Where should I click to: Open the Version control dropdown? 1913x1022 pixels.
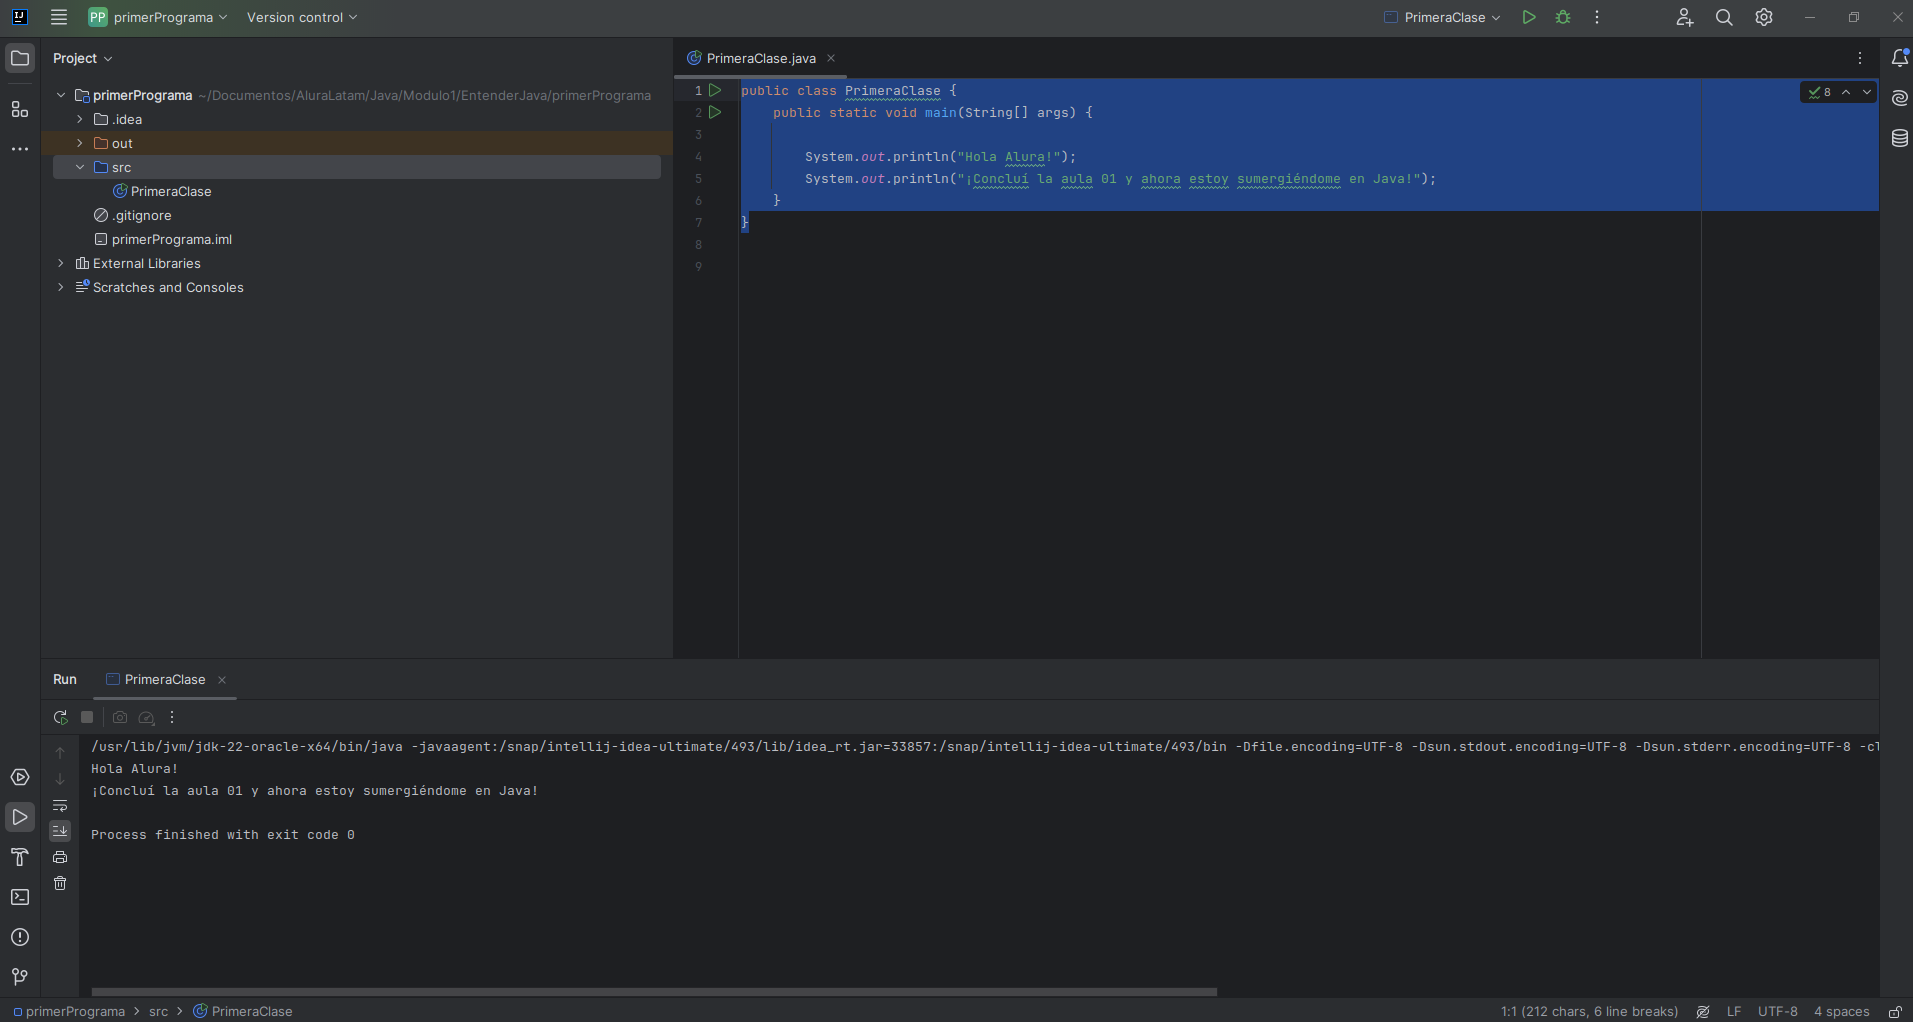tap(302, 17)
